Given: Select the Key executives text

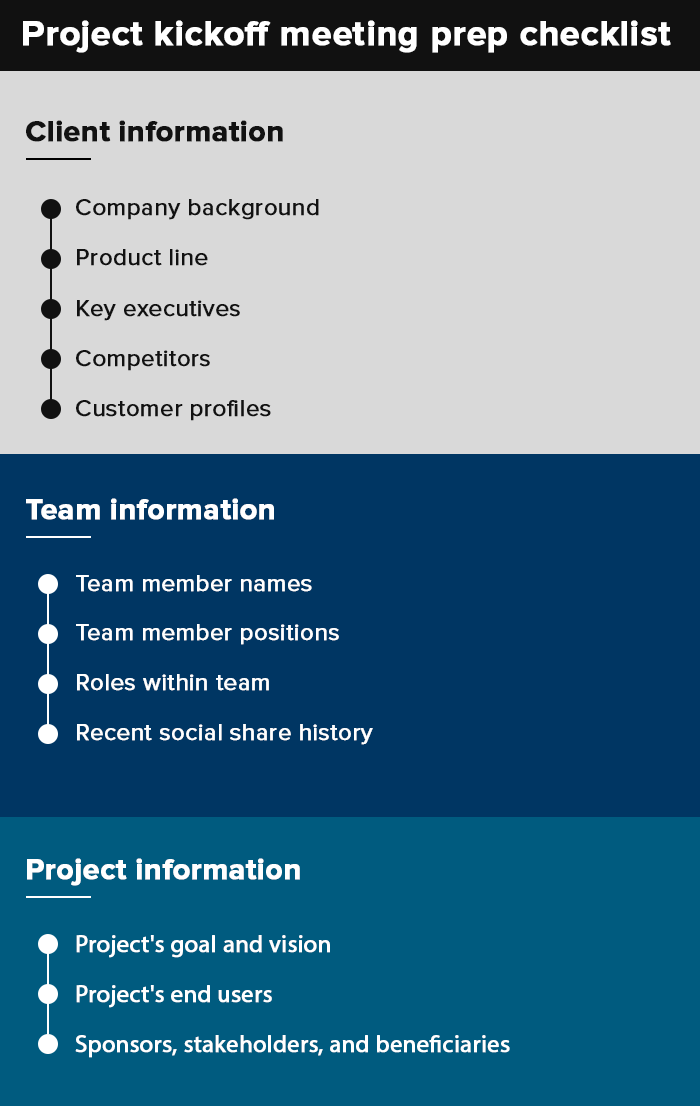Looking at the screenshot, I should coord(158,308).
